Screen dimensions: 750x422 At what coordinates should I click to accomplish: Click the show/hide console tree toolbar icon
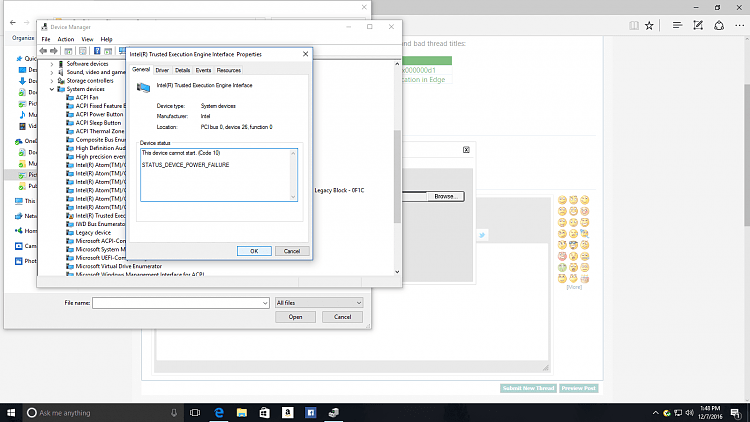68,51
